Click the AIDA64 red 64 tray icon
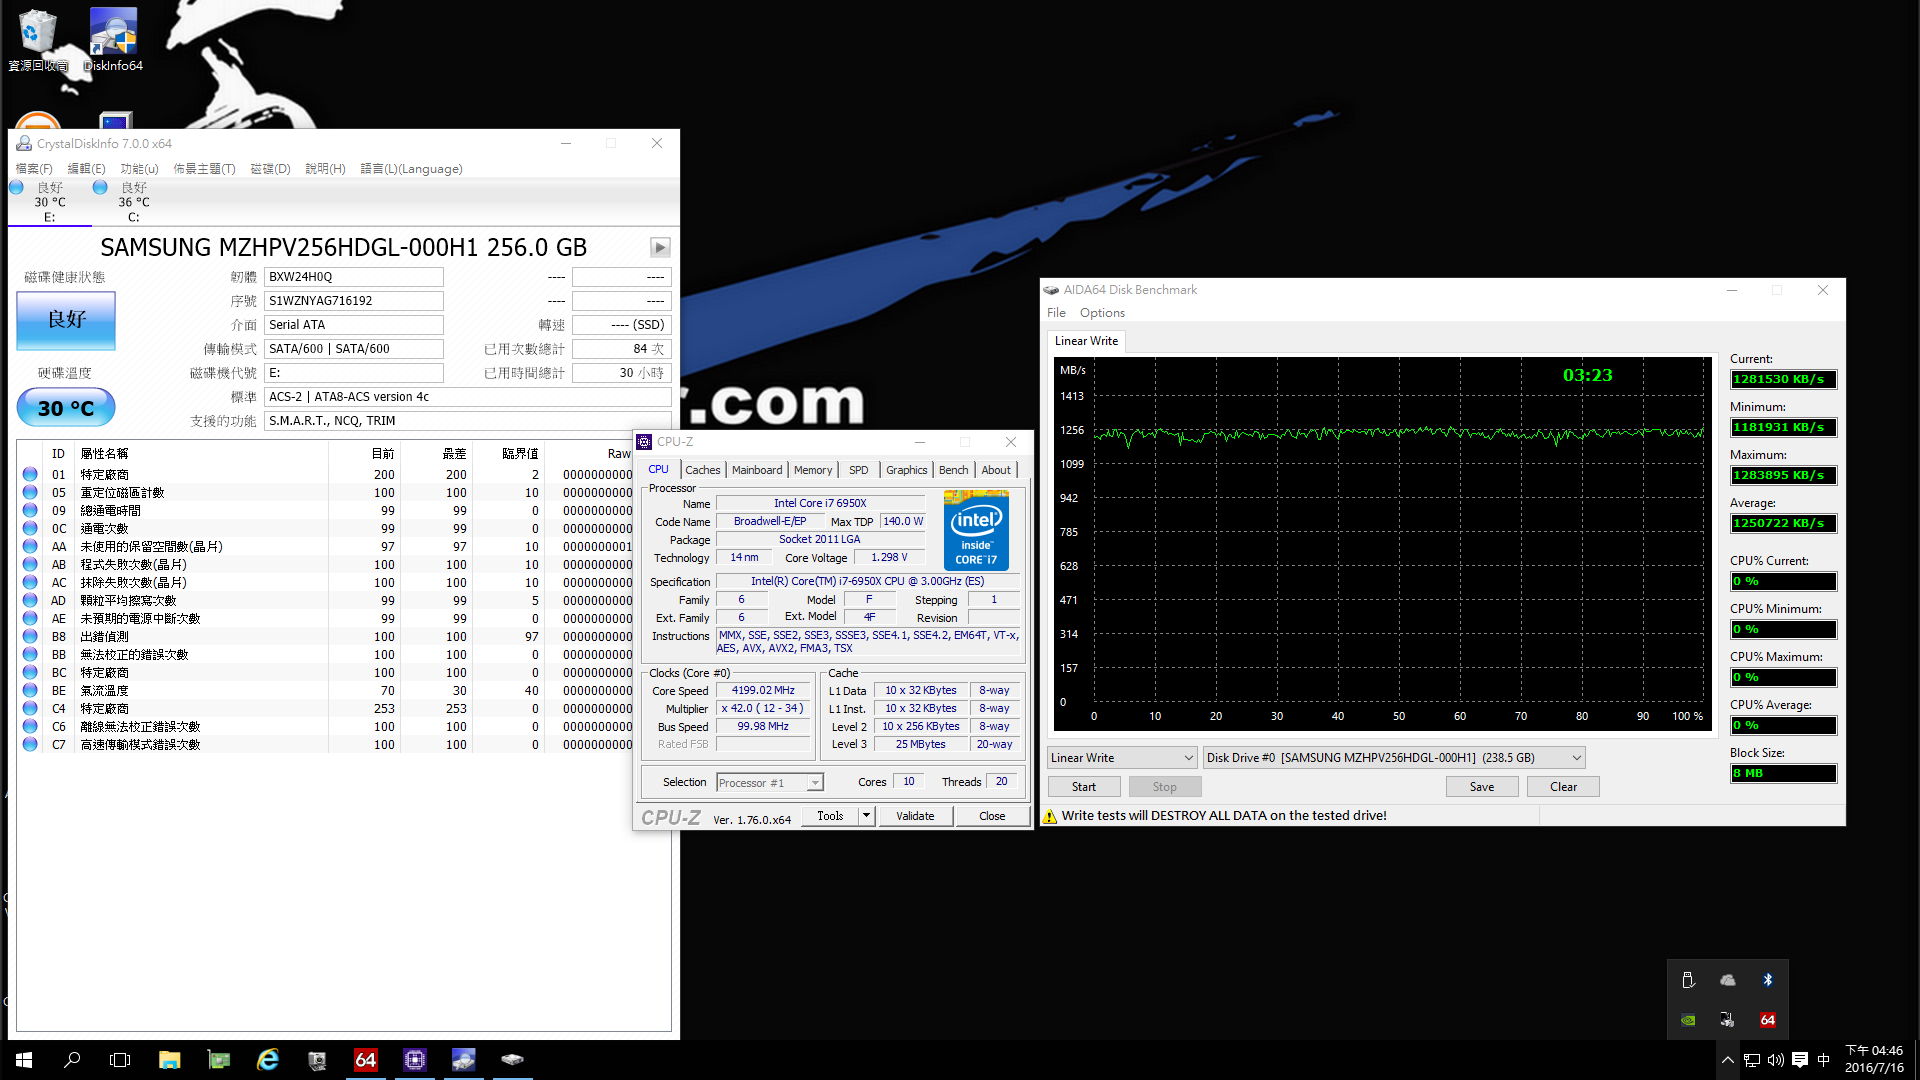Screen dimensions: 1920x1080 pyautogui.click(x=1767, y=1020)
